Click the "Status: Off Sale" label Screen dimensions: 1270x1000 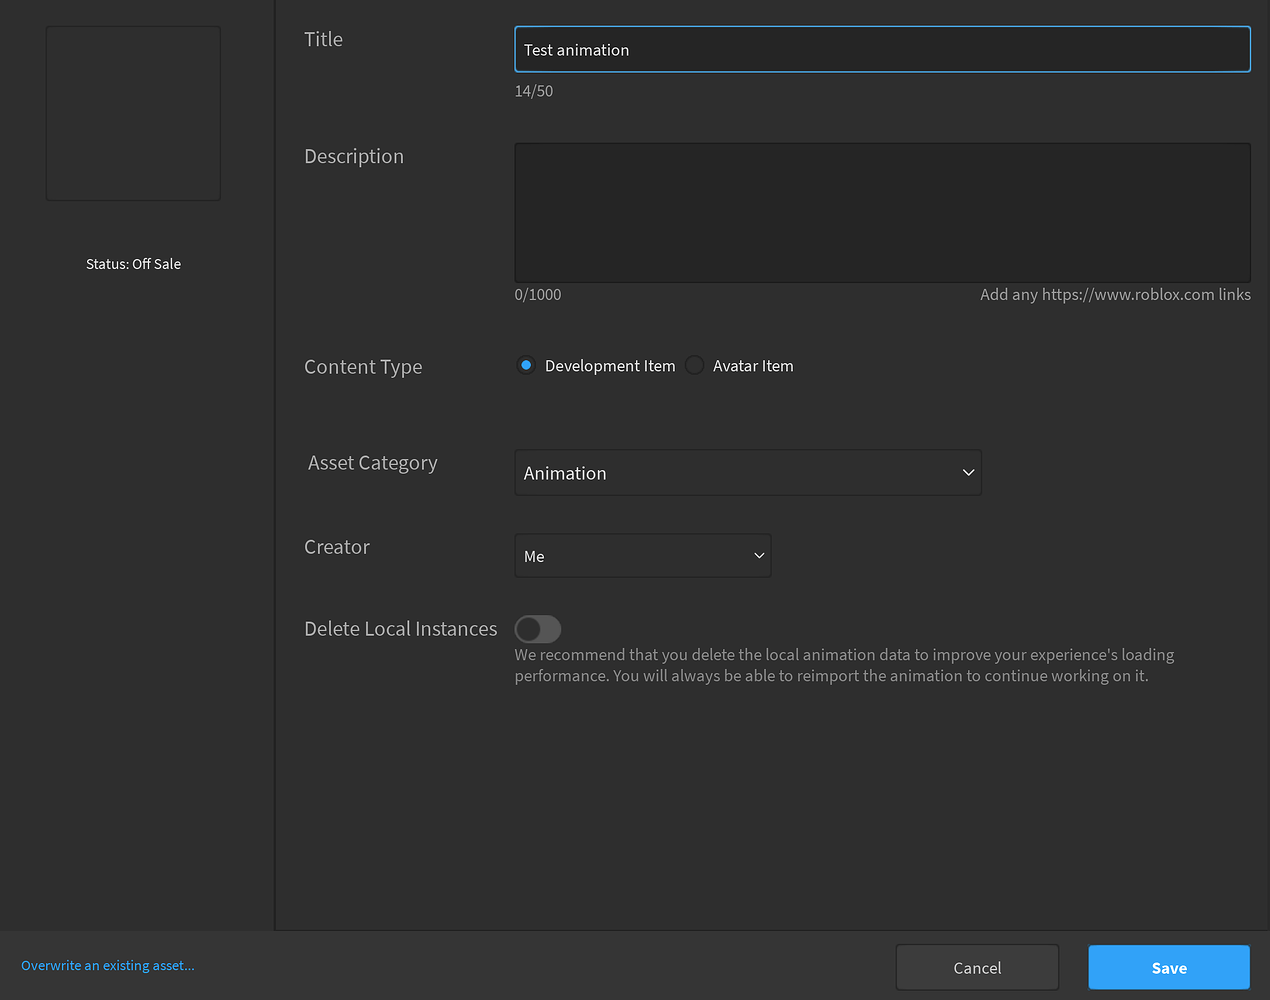point(133,263)
